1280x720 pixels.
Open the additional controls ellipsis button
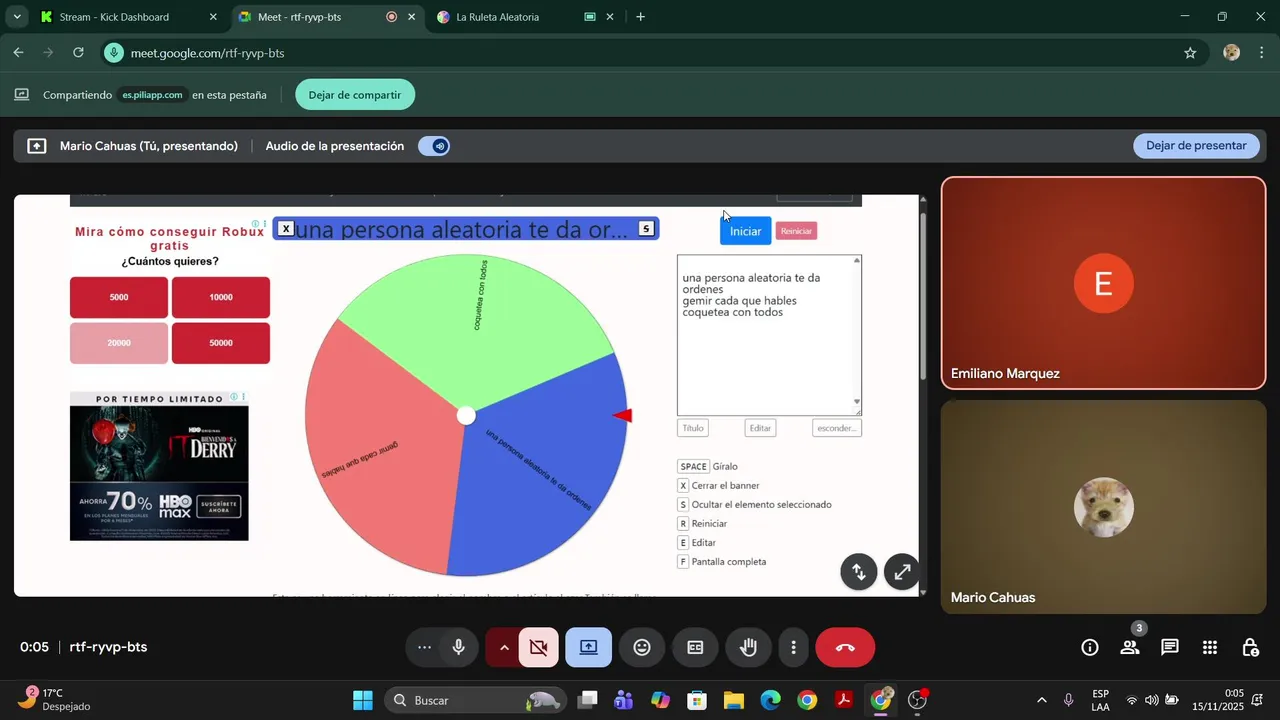pos(424,648)
